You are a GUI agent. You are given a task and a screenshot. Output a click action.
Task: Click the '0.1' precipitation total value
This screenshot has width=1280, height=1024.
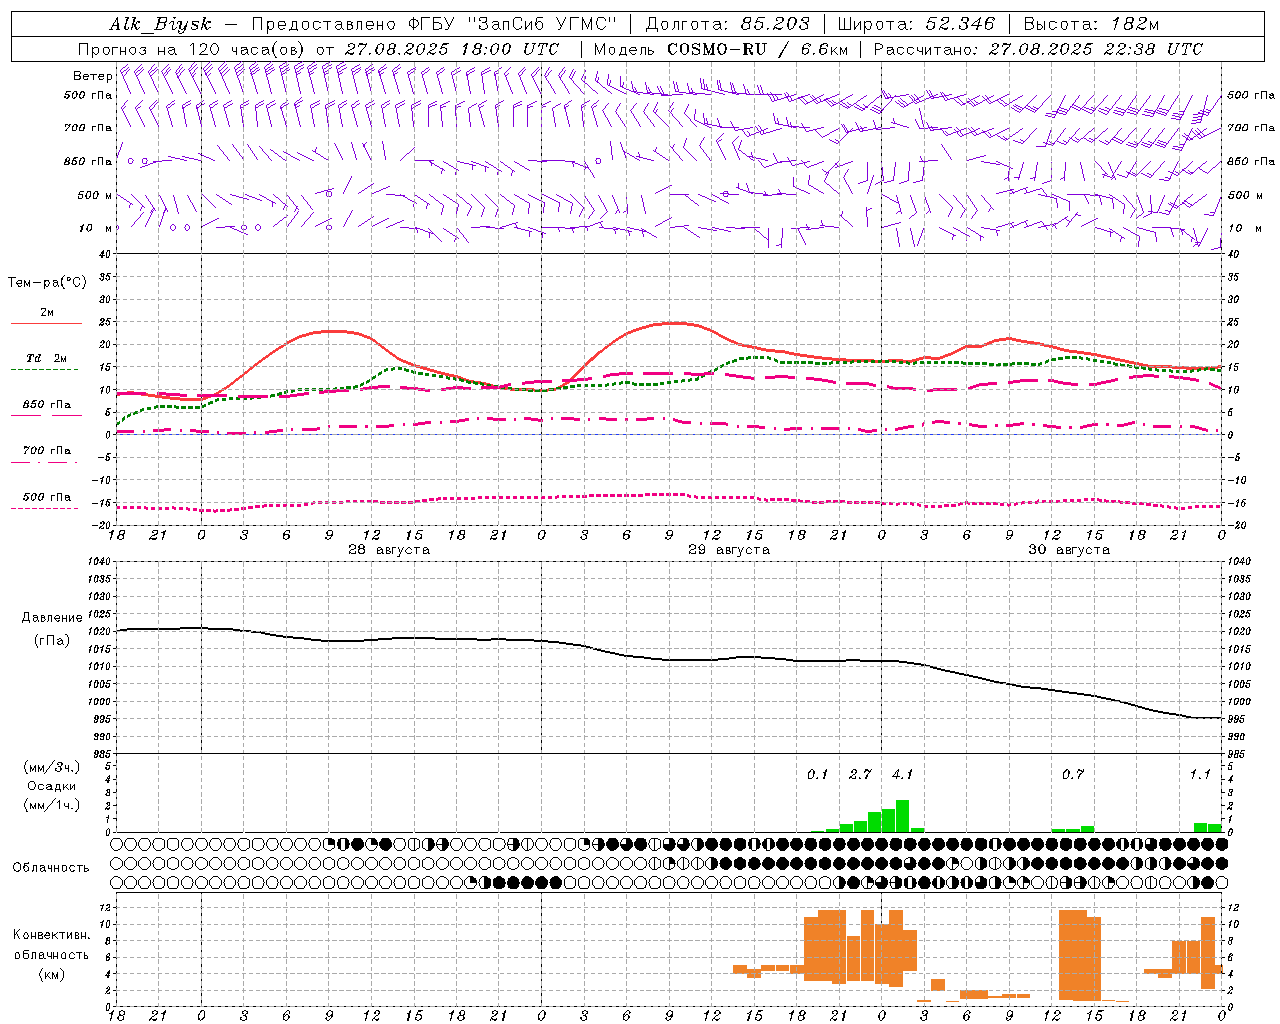pos(818,775)
